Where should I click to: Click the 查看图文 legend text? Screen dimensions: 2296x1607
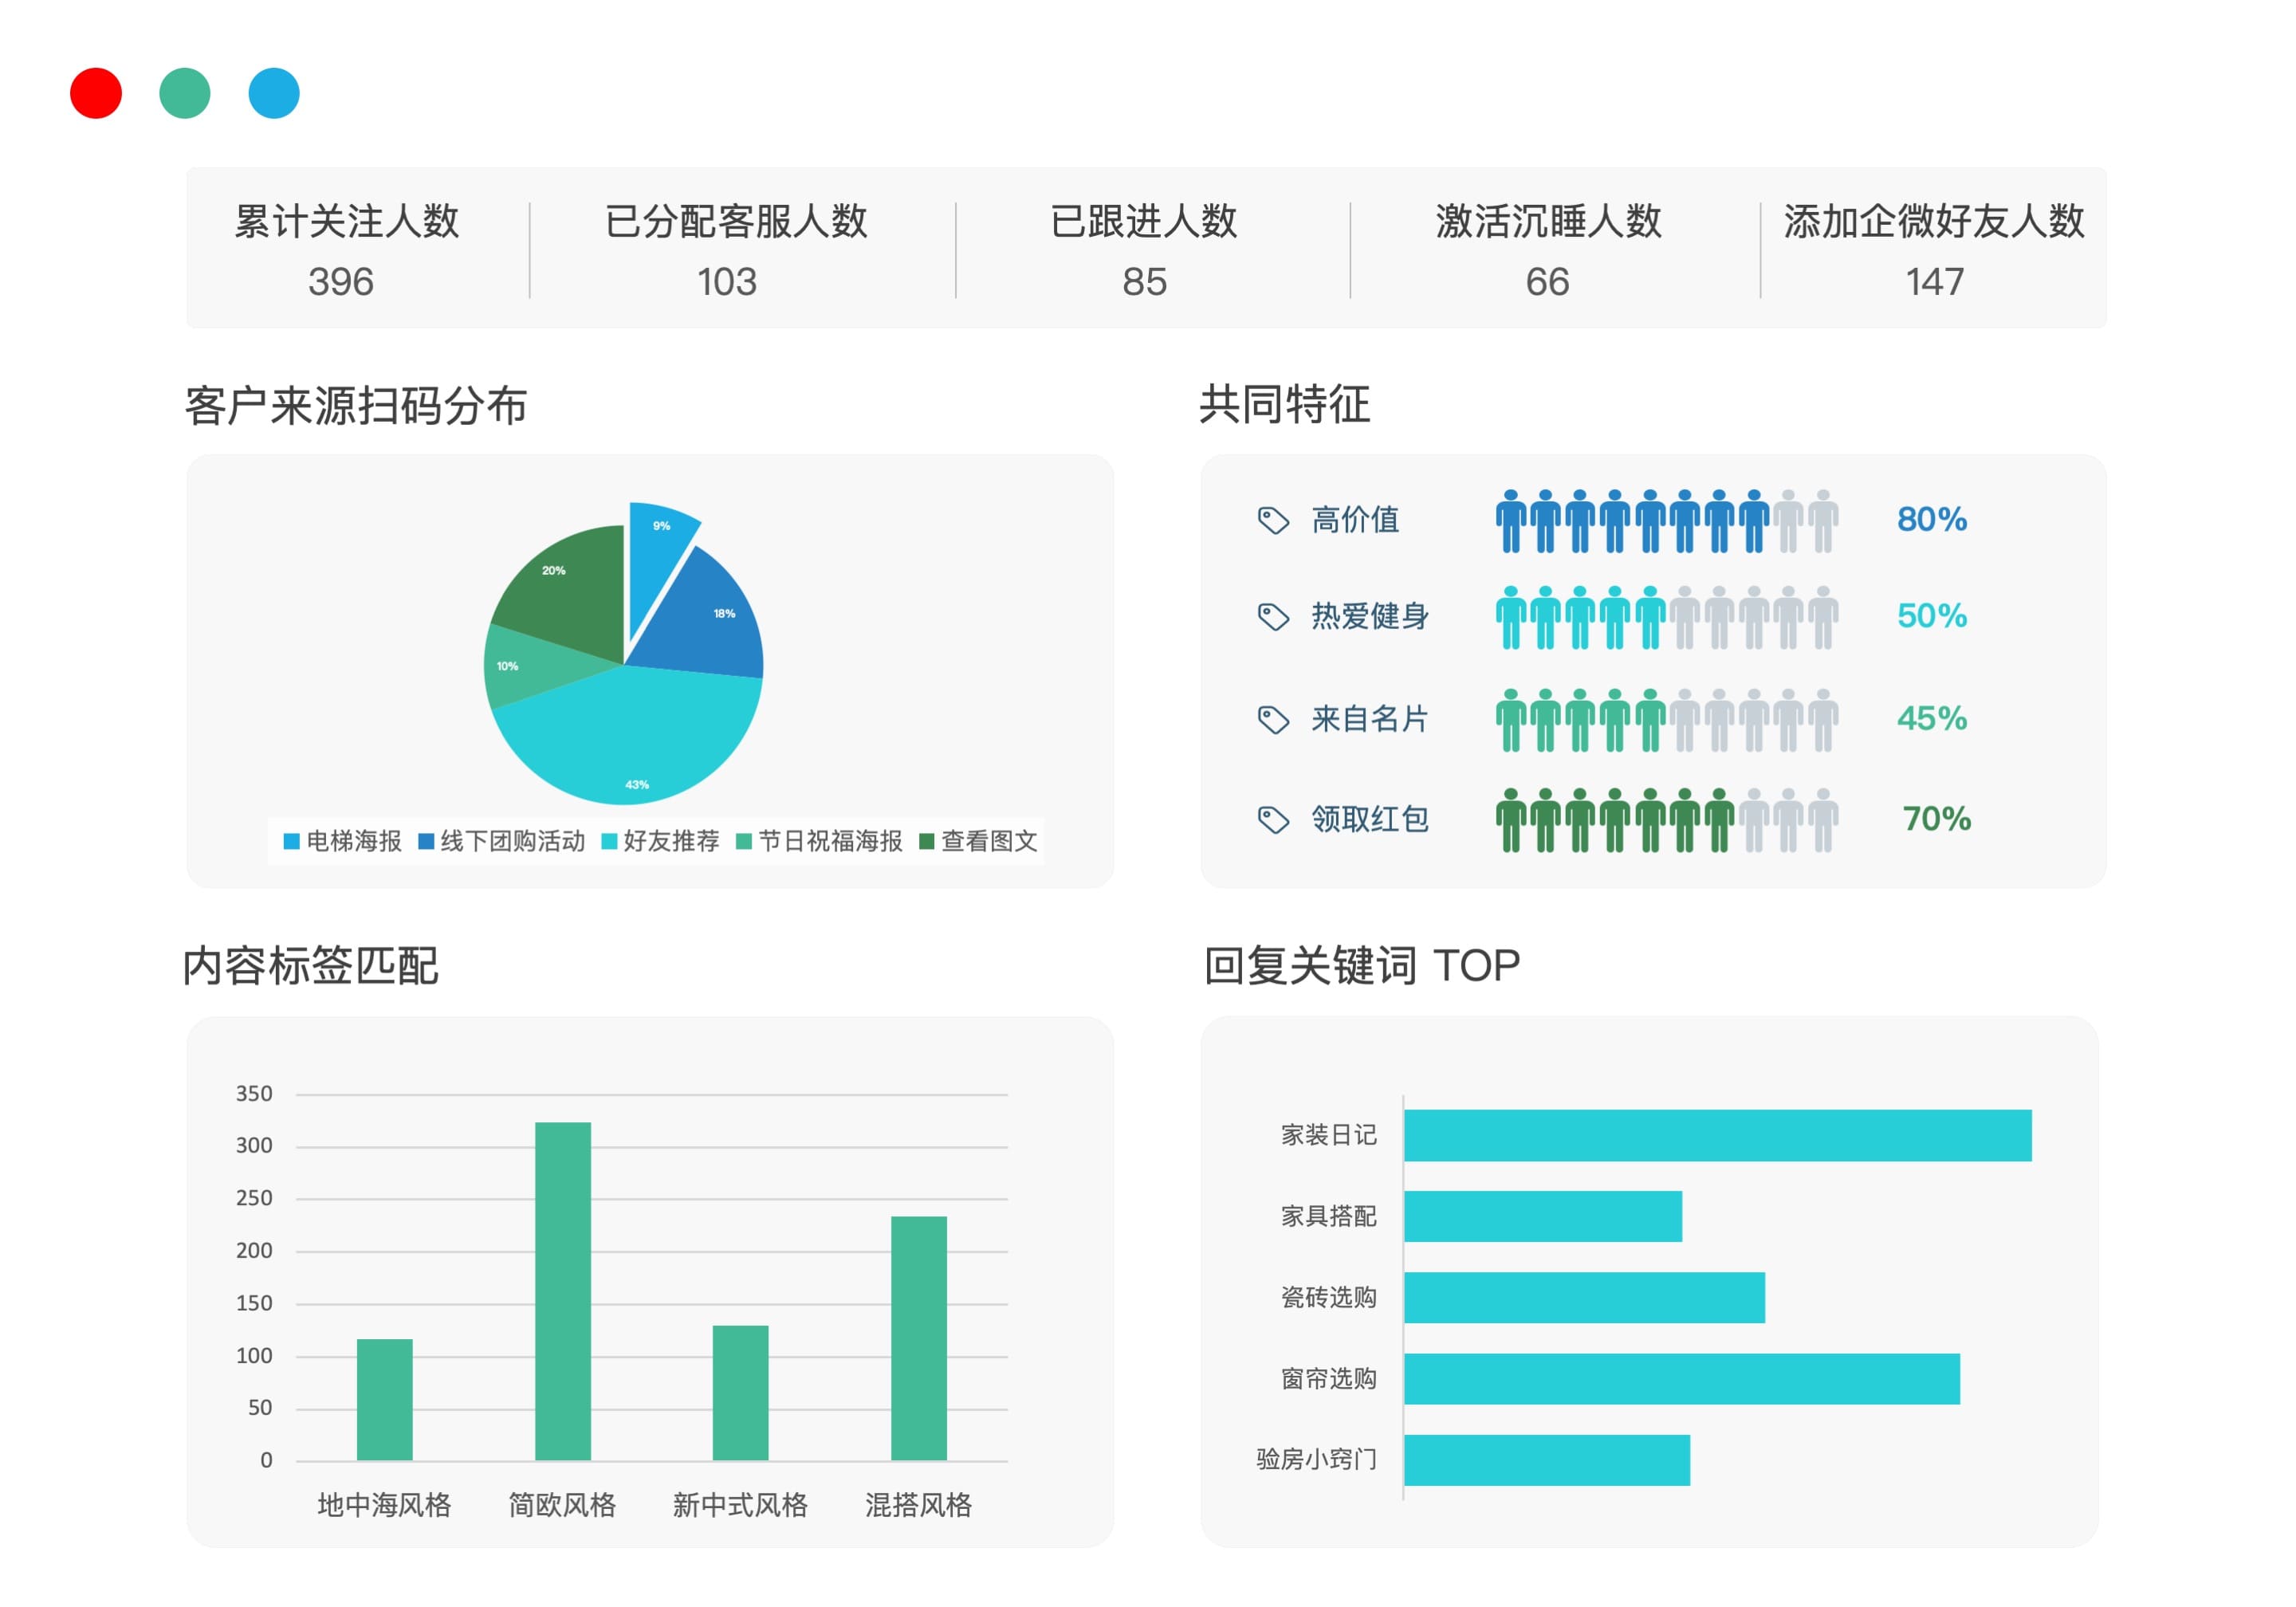(x=989, y=841)
